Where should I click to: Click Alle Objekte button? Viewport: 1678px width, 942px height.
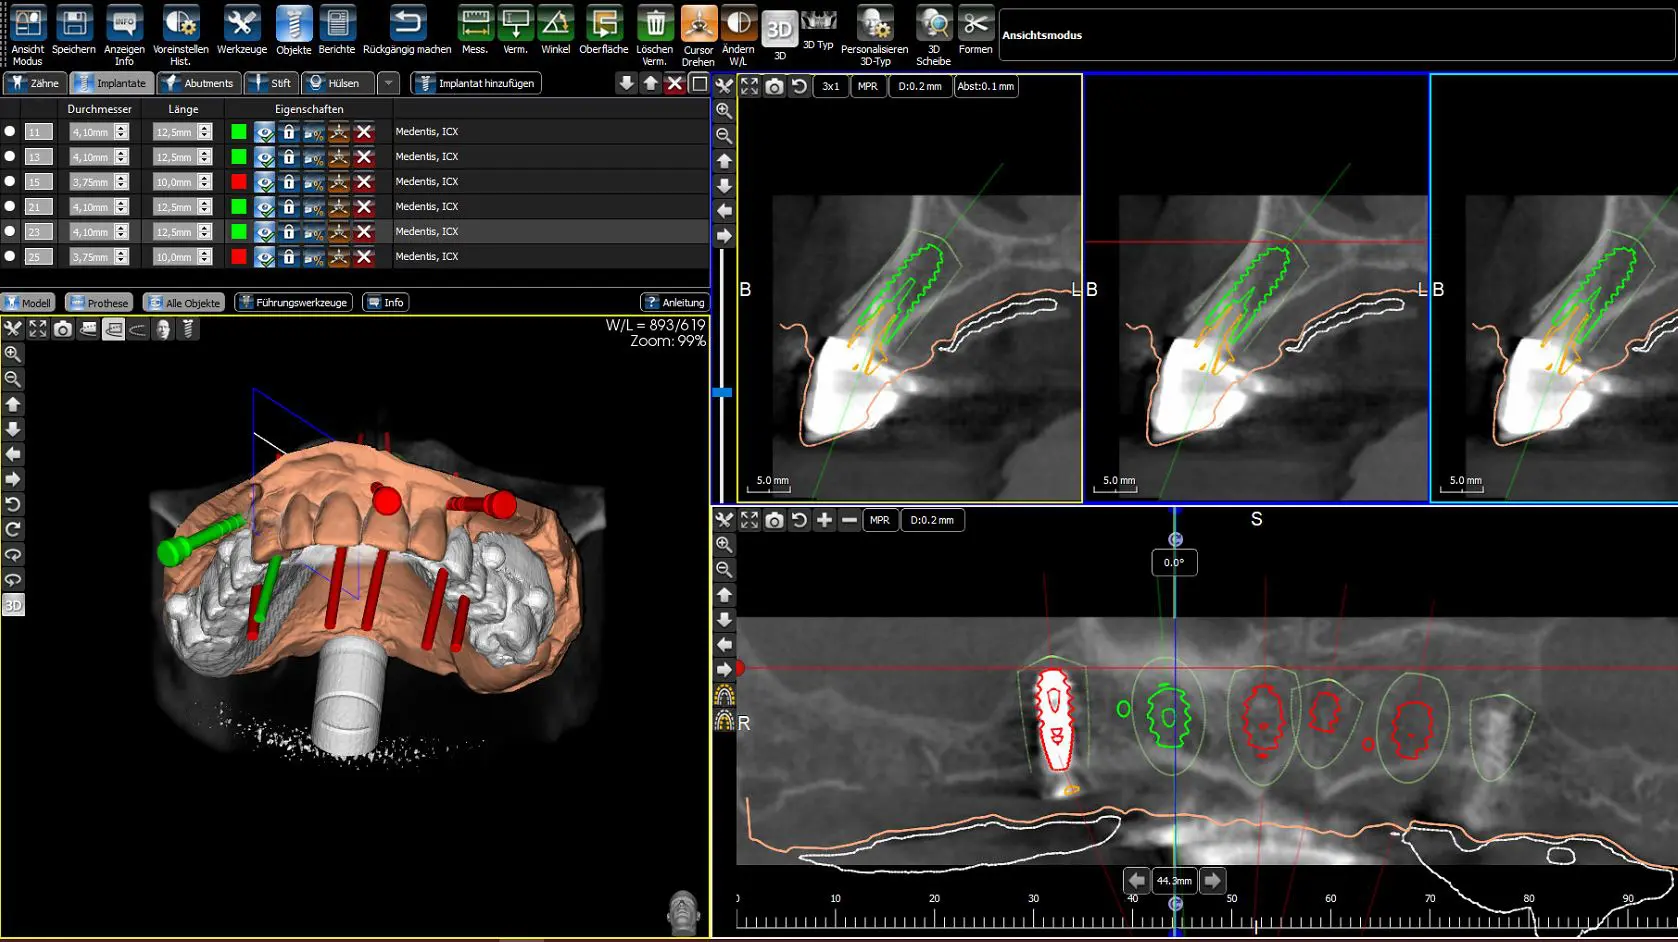pos(184,302)
